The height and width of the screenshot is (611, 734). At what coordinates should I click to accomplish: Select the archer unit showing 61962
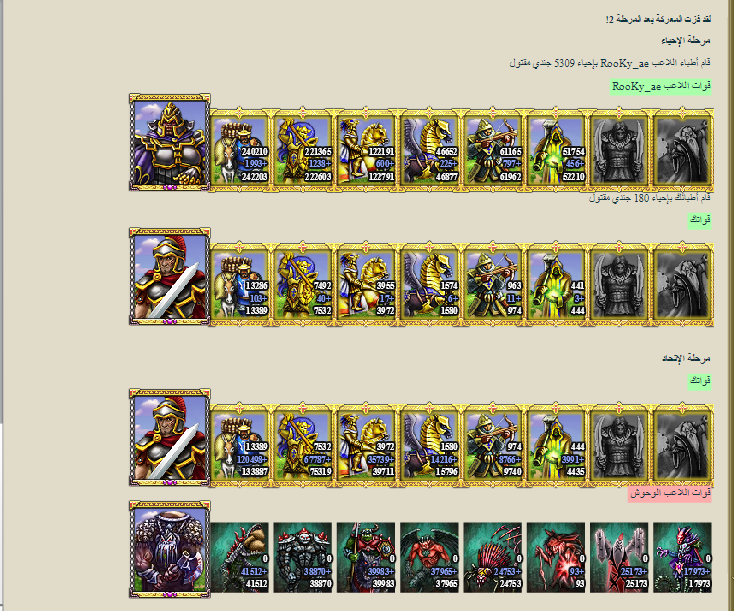pos(492,151)
